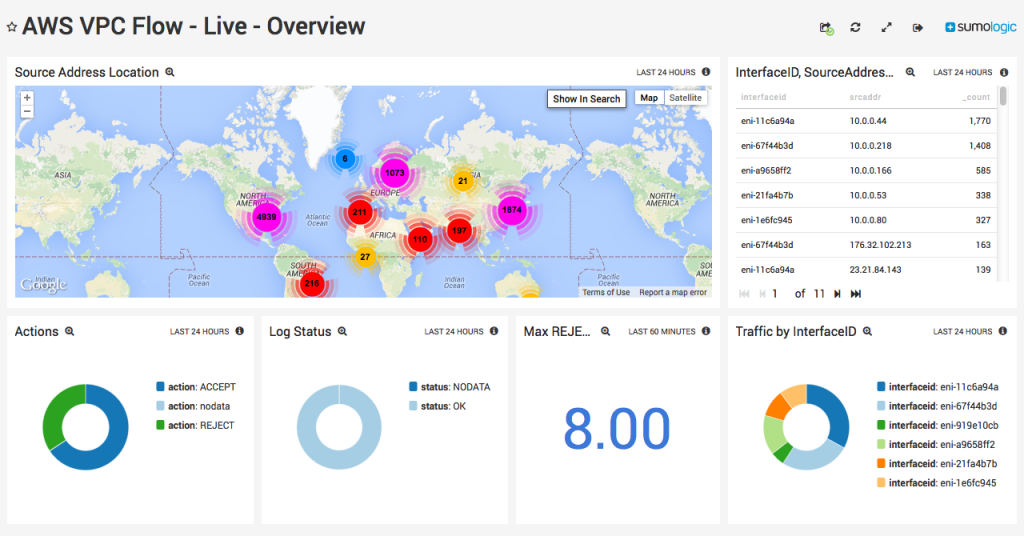Click the yellow cluster marker labeled 21

click(462, 181)
